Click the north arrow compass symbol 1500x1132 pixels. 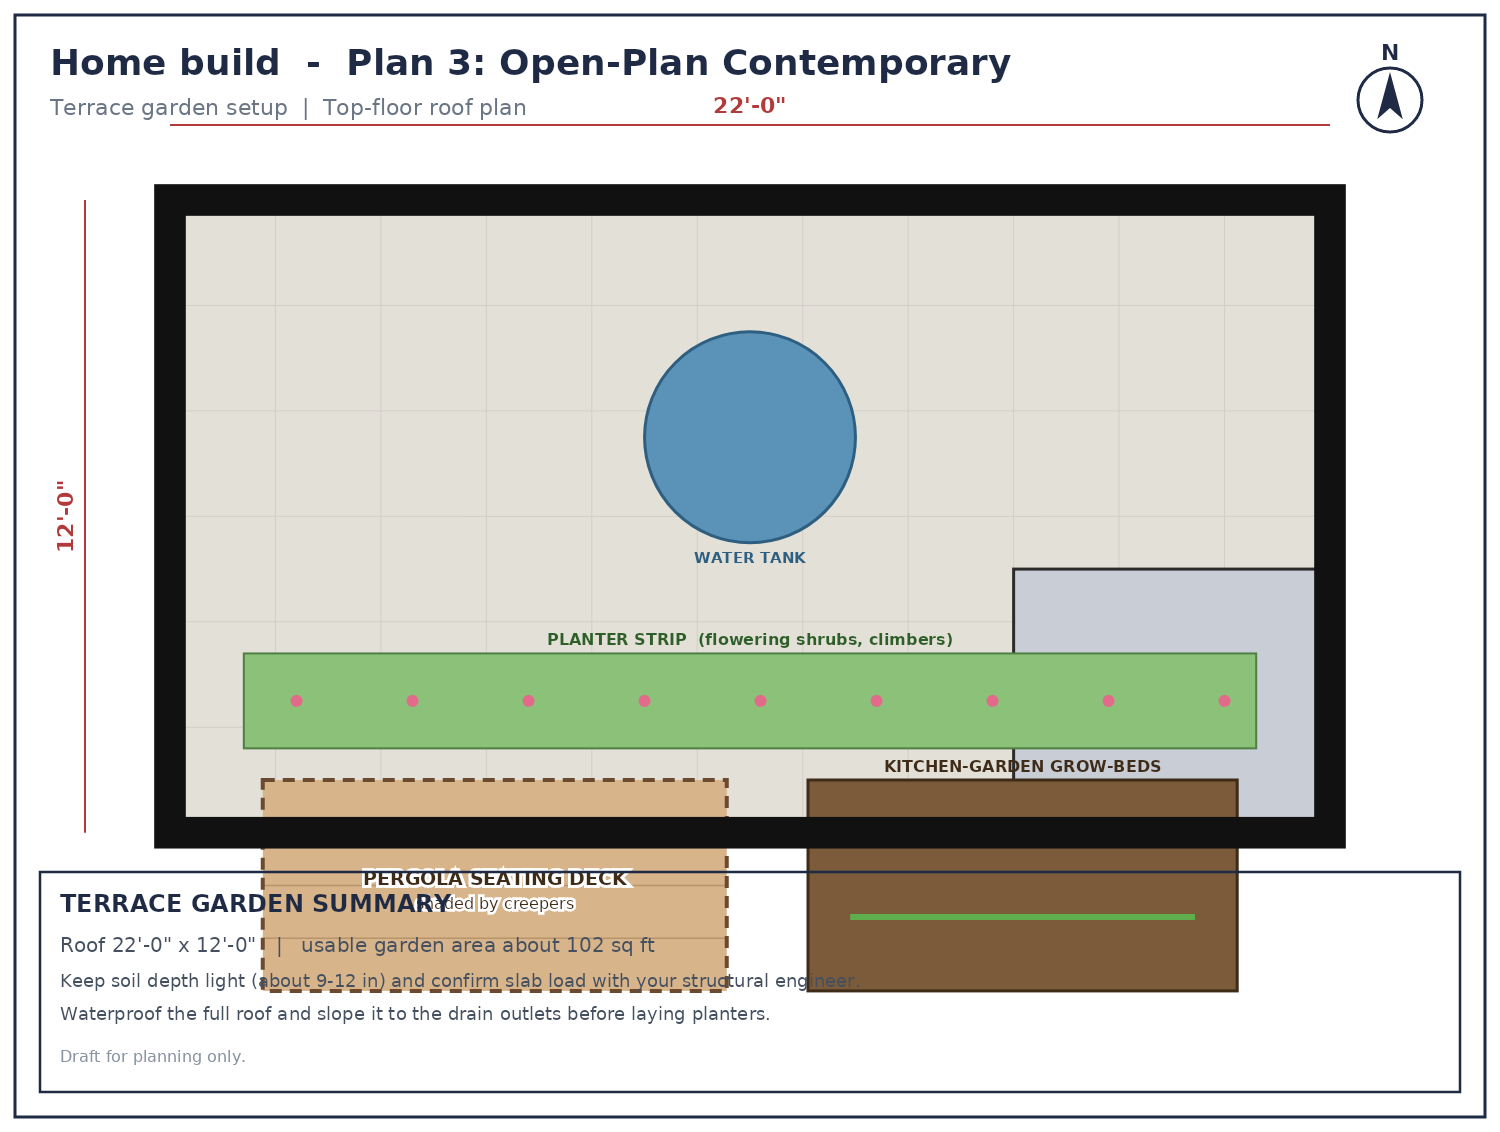pyautogui.click(x=1390, y=100)
